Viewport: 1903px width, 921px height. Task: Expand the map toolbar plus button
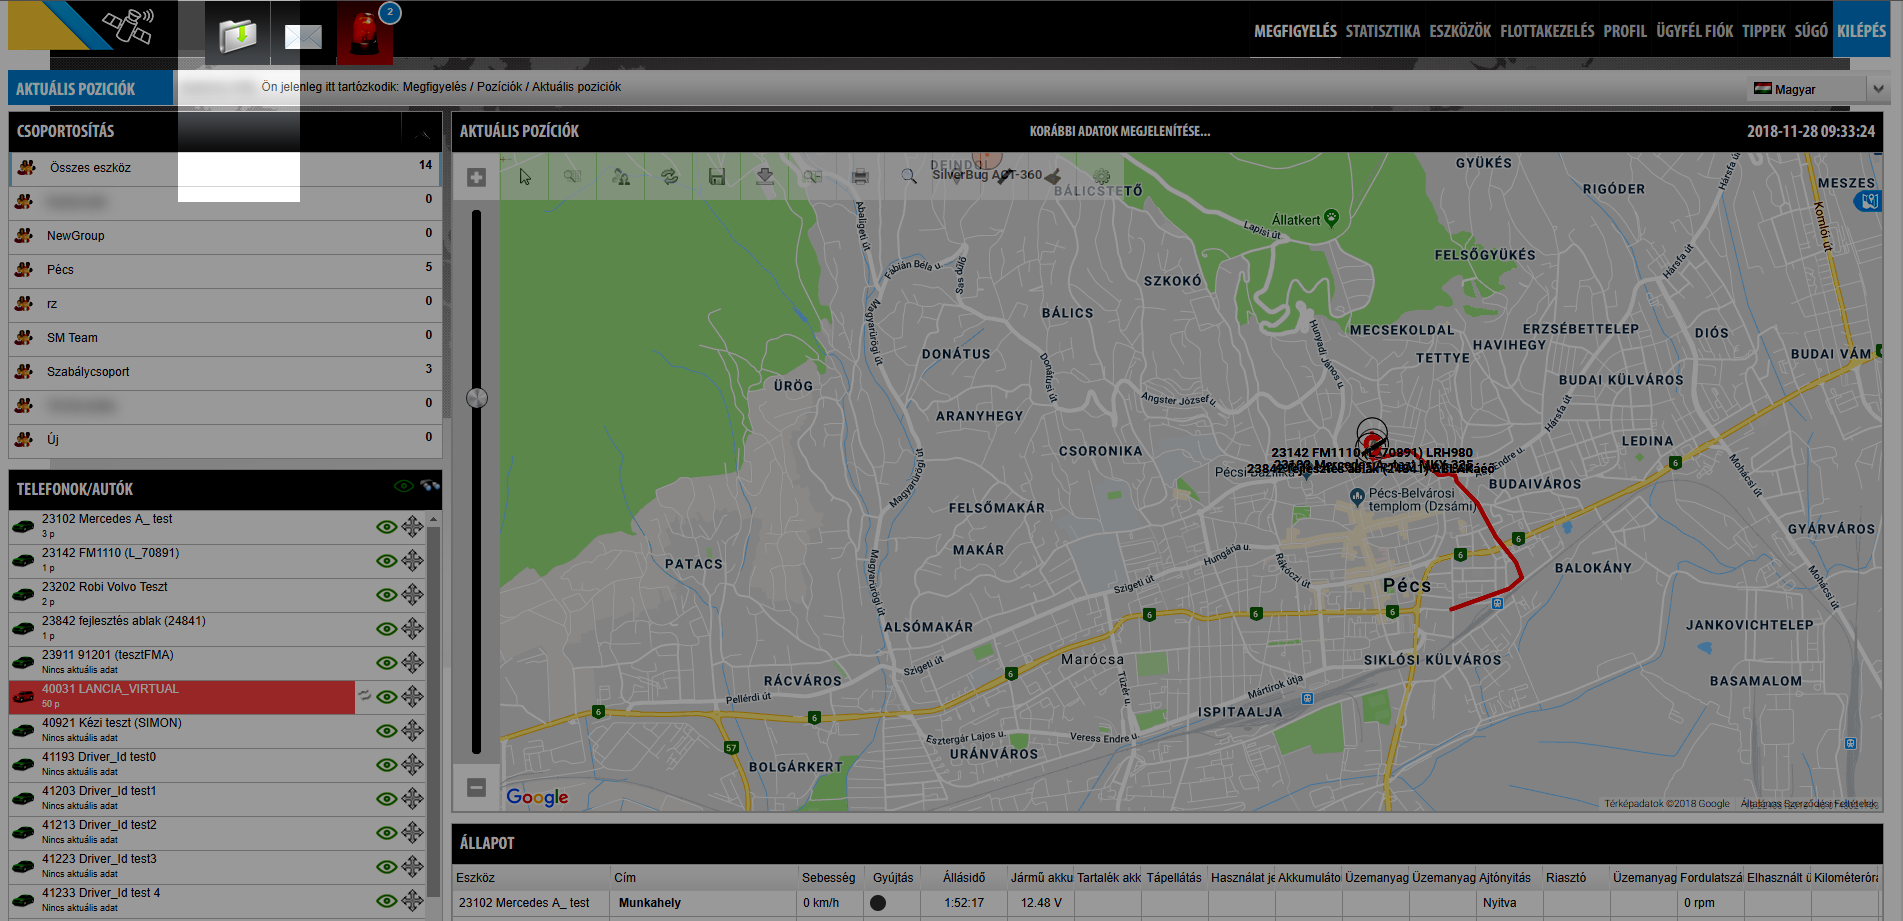point(477,177)
